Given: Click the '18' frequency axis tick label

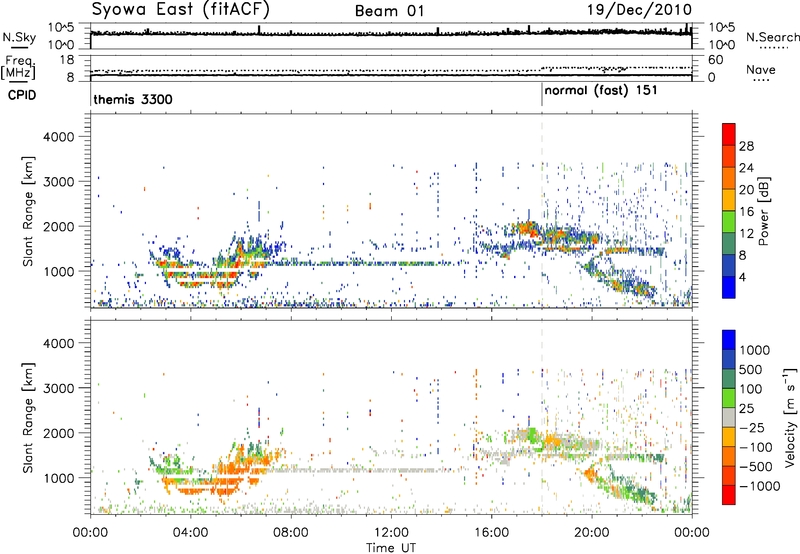Looking at the screenshot, I should [x=67, y=60].
